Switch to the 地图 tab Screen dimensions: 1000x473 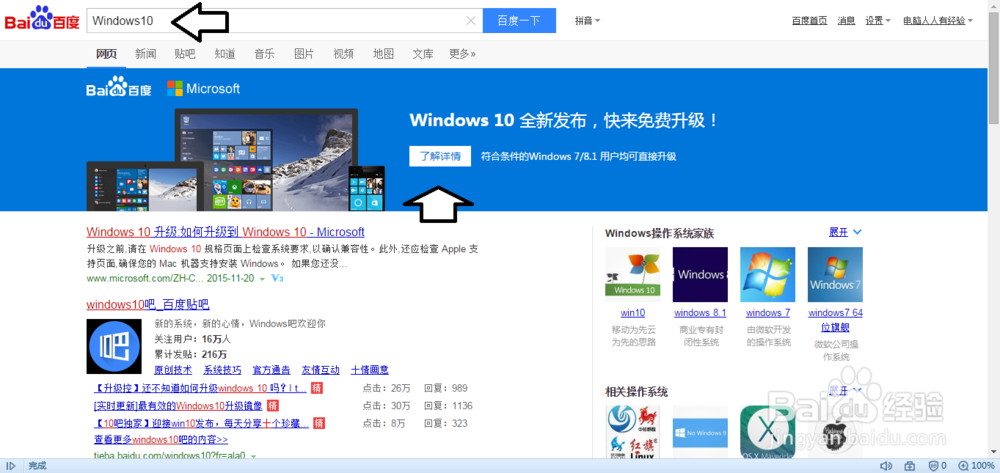point(383,54)
